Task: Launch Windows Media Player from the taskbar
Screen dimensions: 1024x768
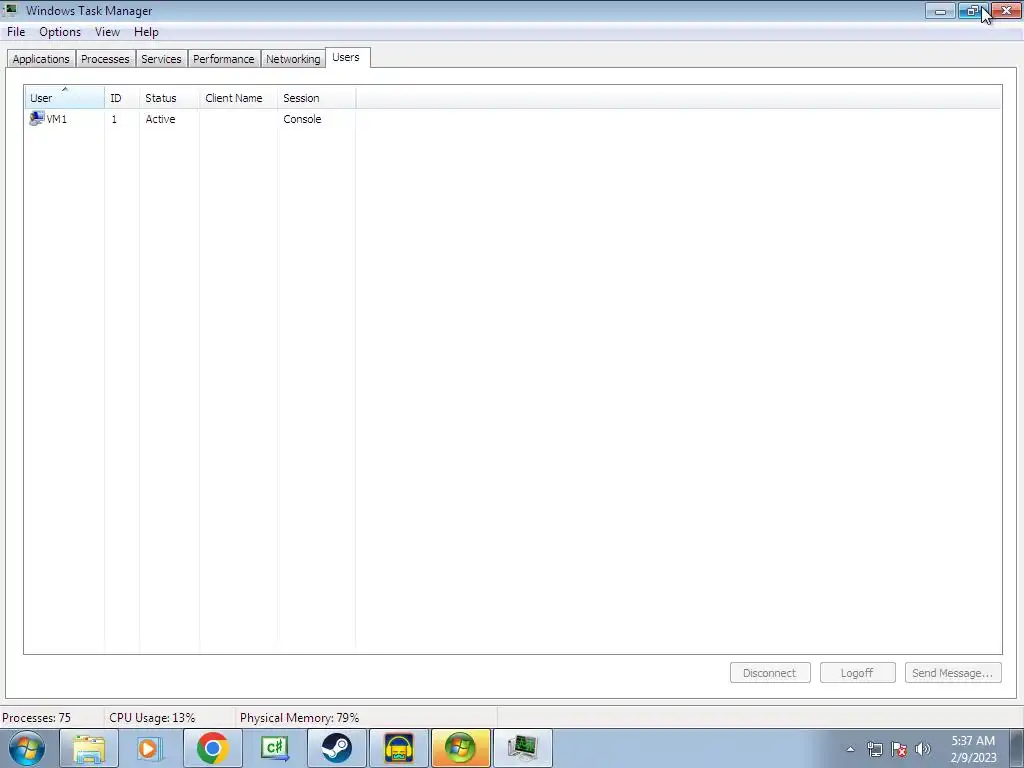Action: pos(149,748)
